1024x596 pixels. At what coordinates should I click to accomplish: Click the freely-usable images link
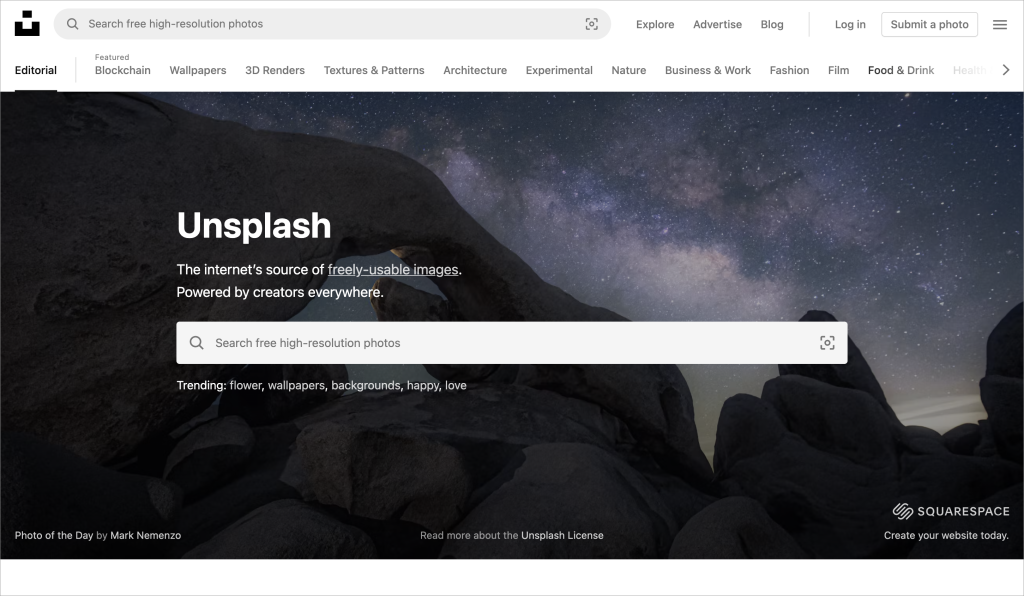(392, 269)
